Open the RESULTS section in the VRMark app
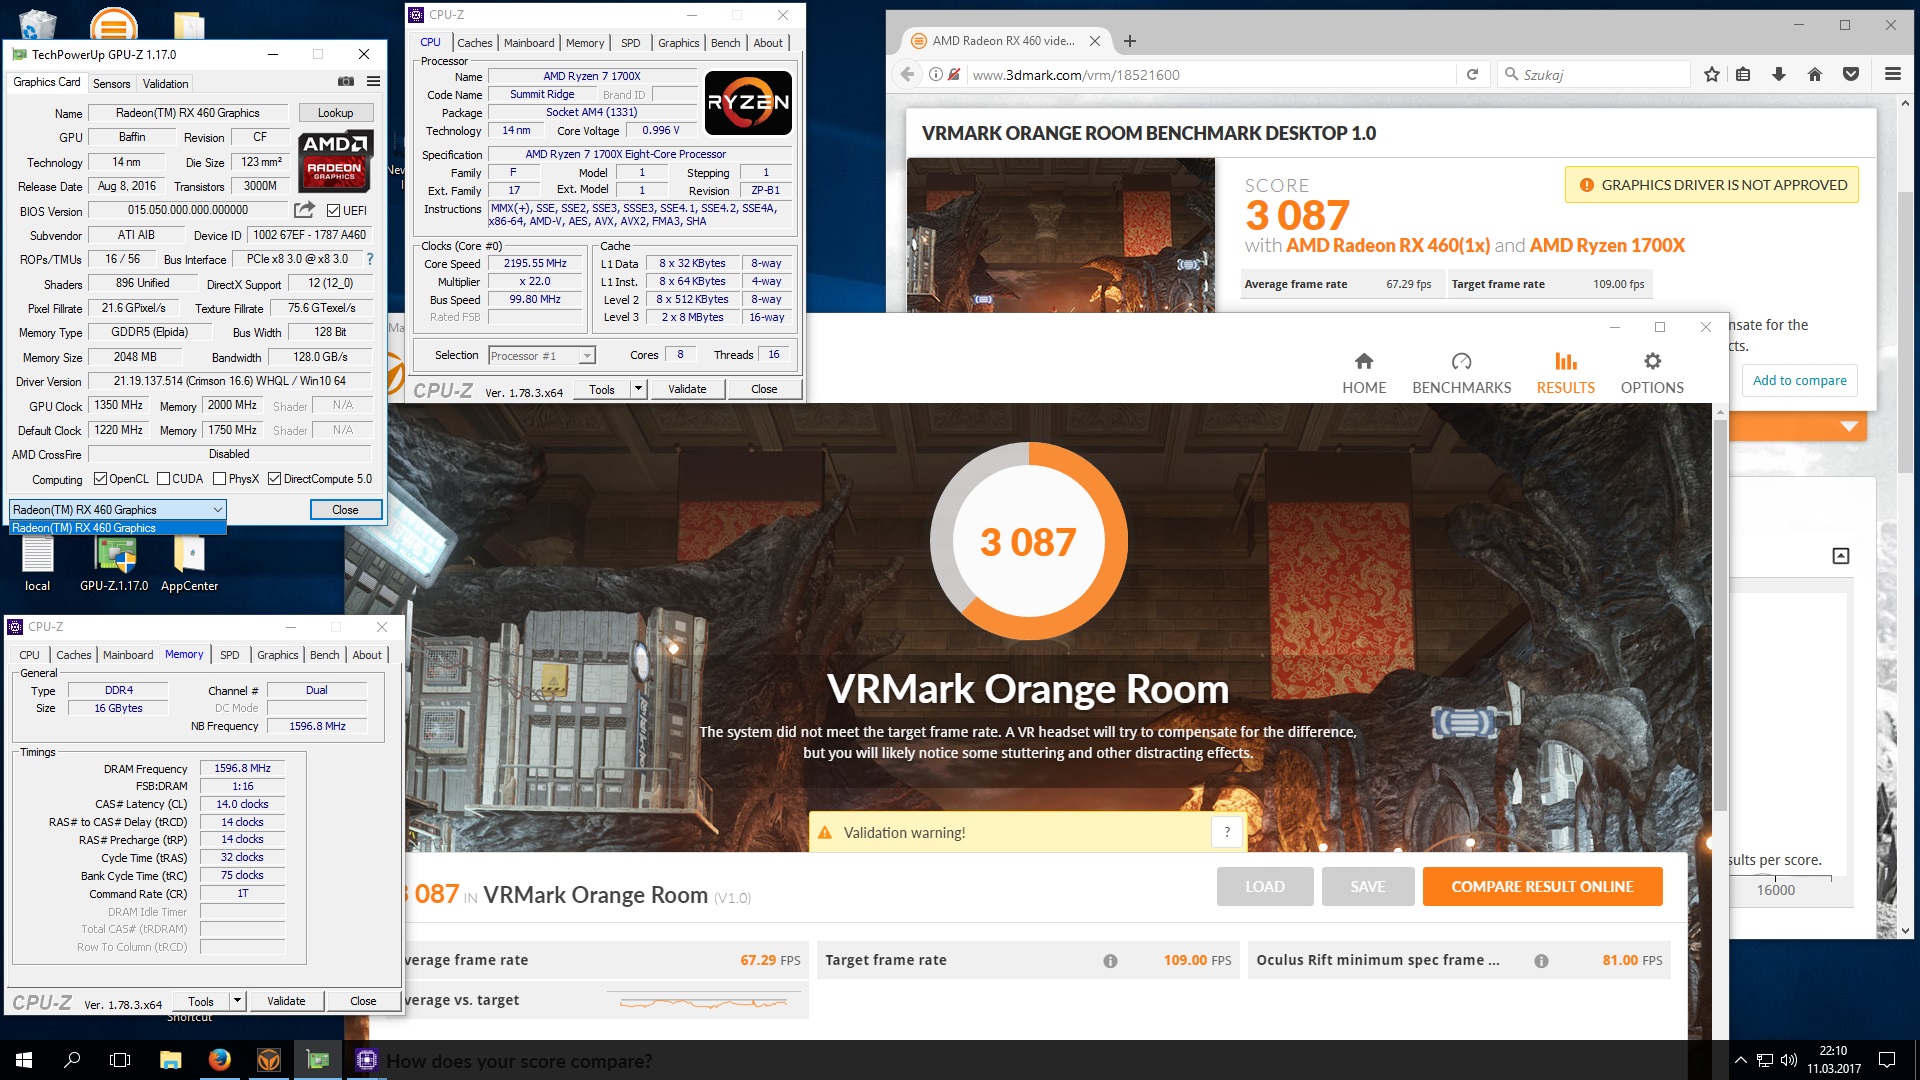 coord(1565,374)
